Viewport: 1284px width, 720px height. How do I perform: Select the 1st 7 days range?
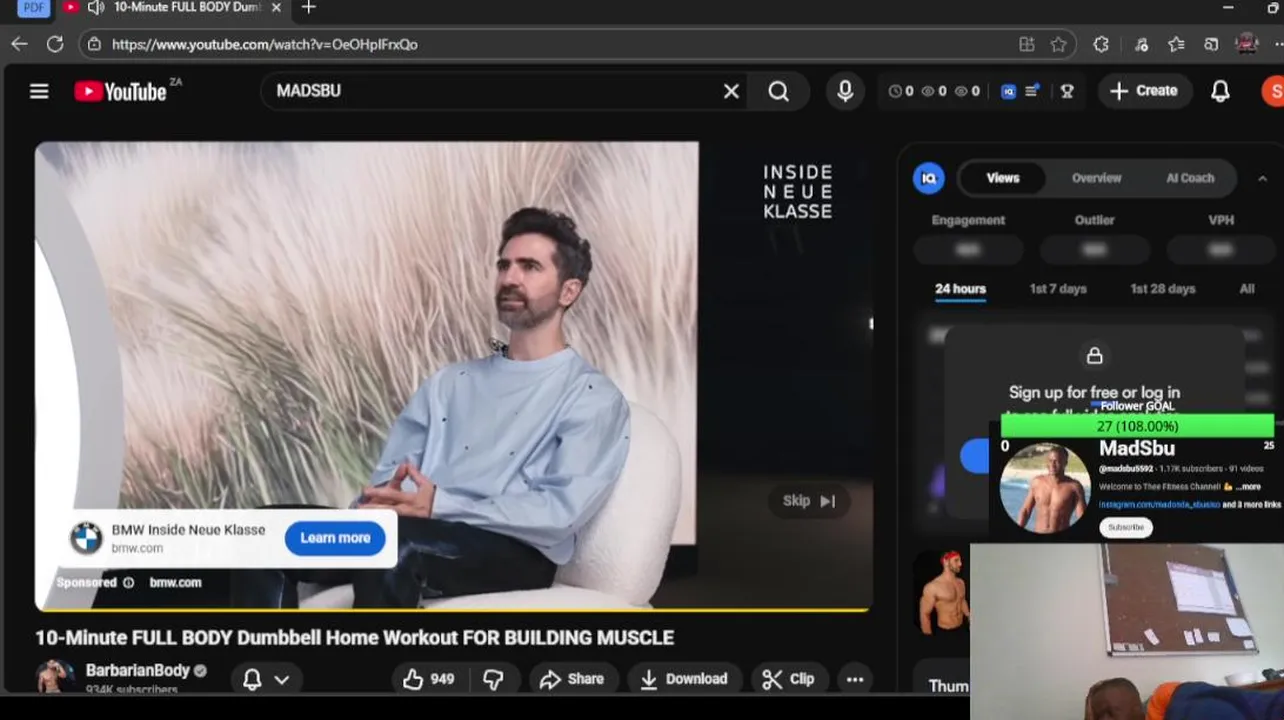tap(1058, 289)
